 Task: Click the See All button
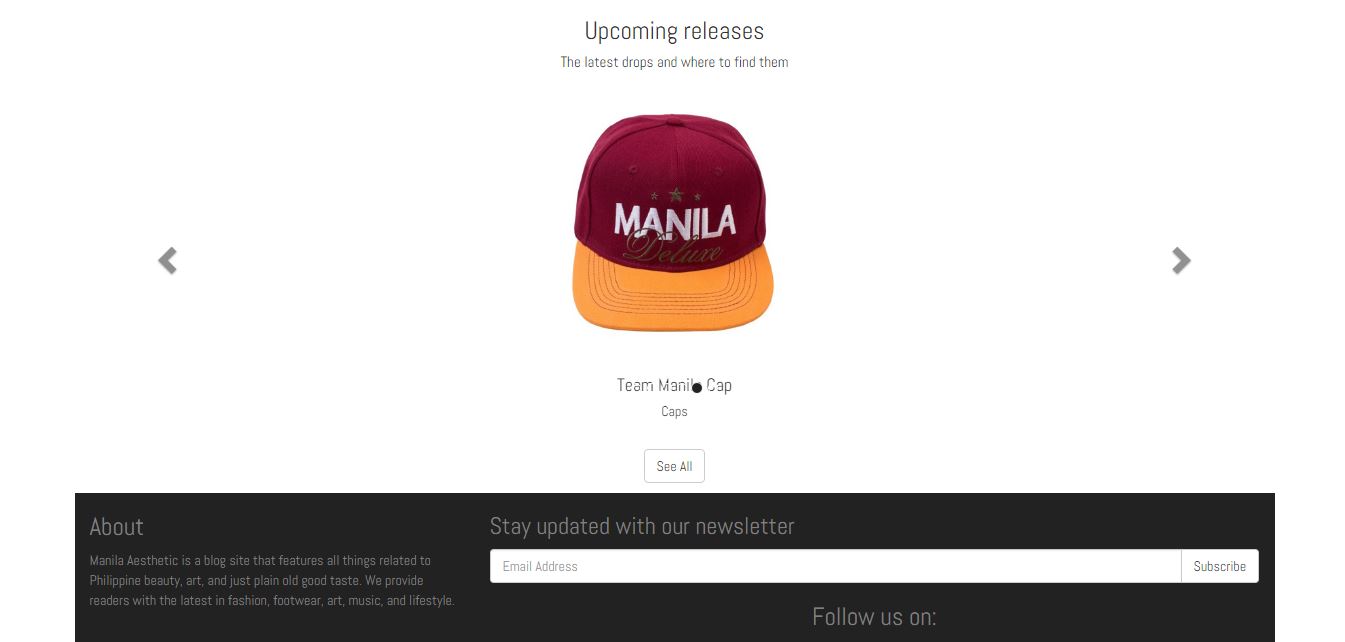point(674,466)
